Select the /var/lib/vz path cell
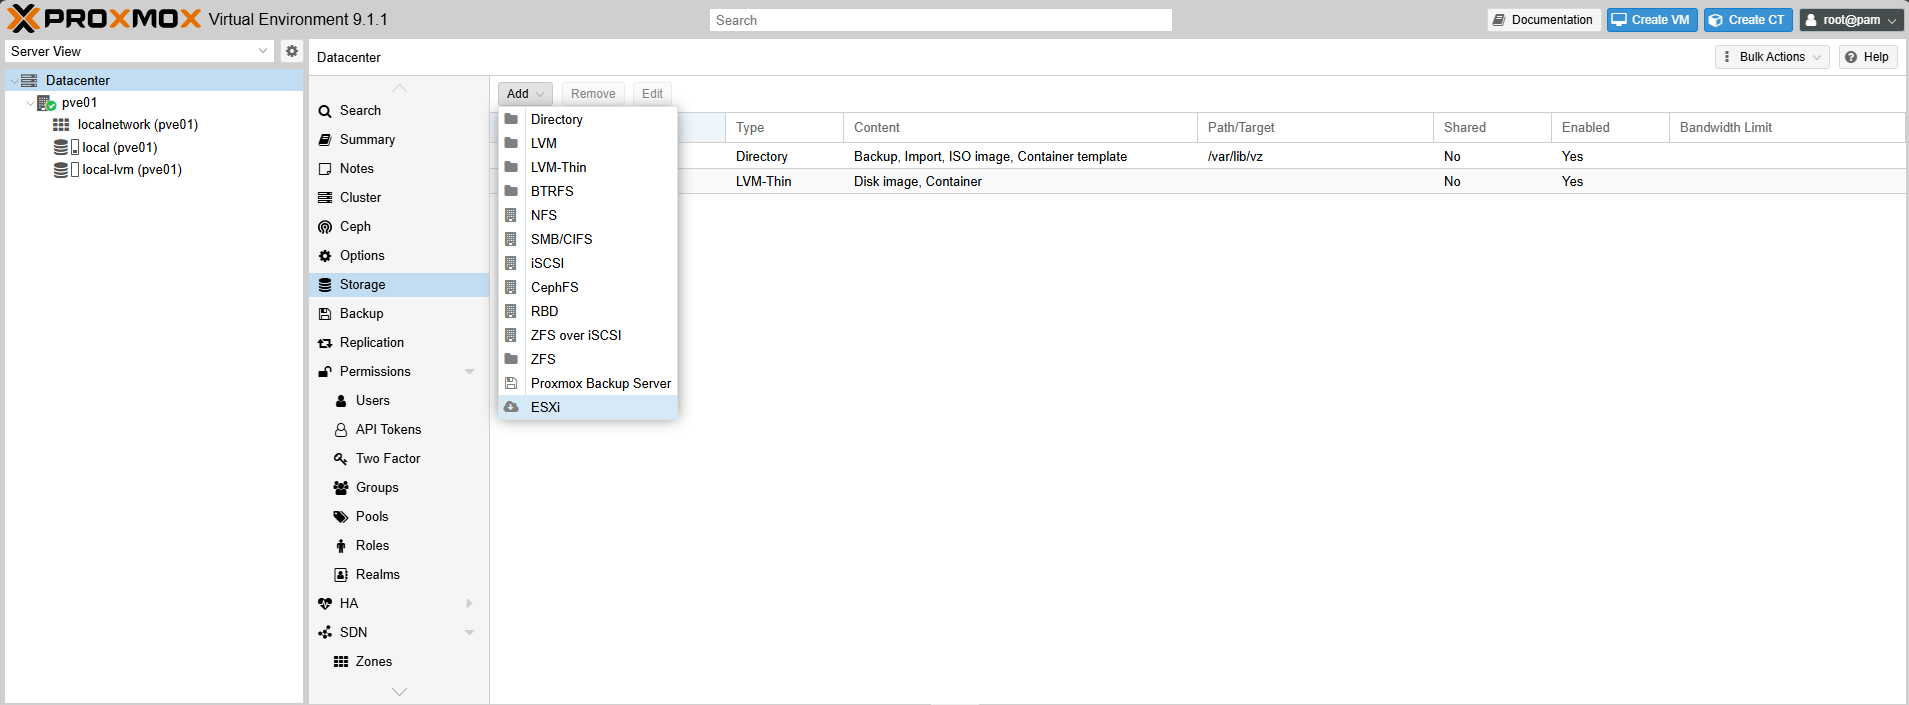The height and width of the screenshot is (705, 1909). point(1315,157)
